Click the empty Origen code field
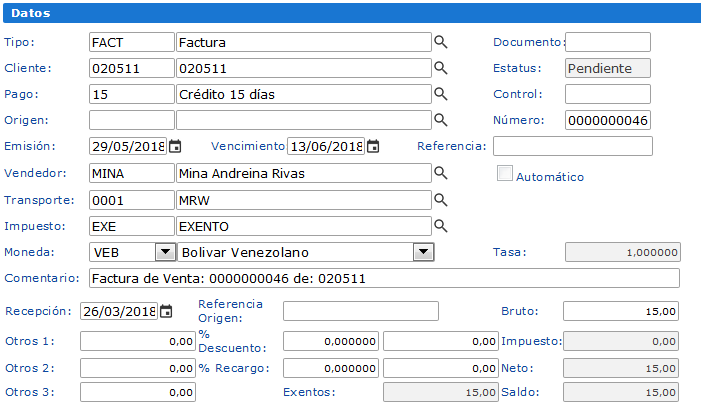Screen dimensions: 701x407 pos(131,120)
